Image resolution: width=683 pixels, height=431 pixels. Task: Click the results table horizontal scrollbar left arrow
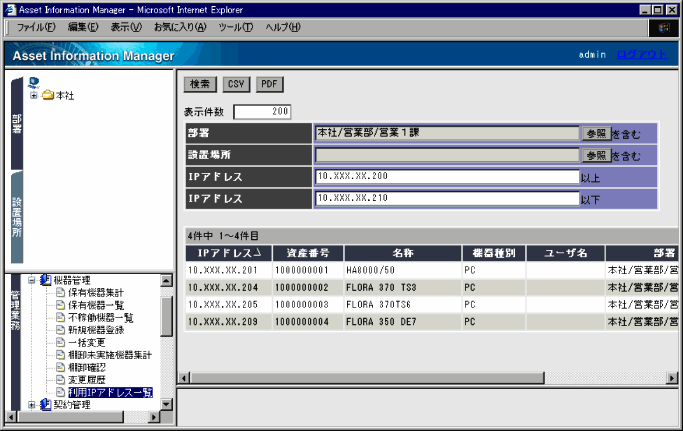pyautogui.click(x=184, y=378)
